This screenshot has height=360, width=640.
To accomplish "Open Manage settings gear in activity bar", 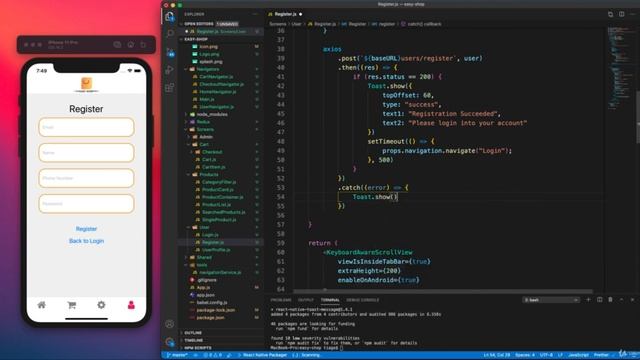I will point(169,342).
